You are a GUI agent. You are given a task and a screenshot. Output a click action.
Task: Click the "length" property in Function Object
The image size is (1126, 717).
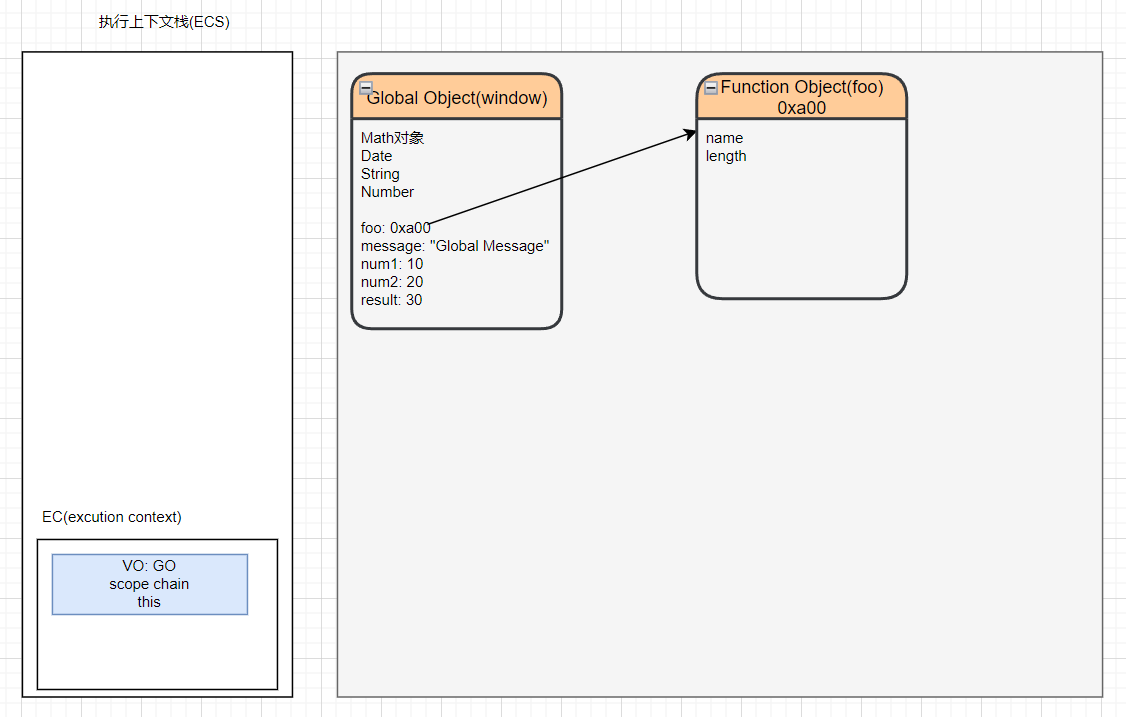pos(726,156)
